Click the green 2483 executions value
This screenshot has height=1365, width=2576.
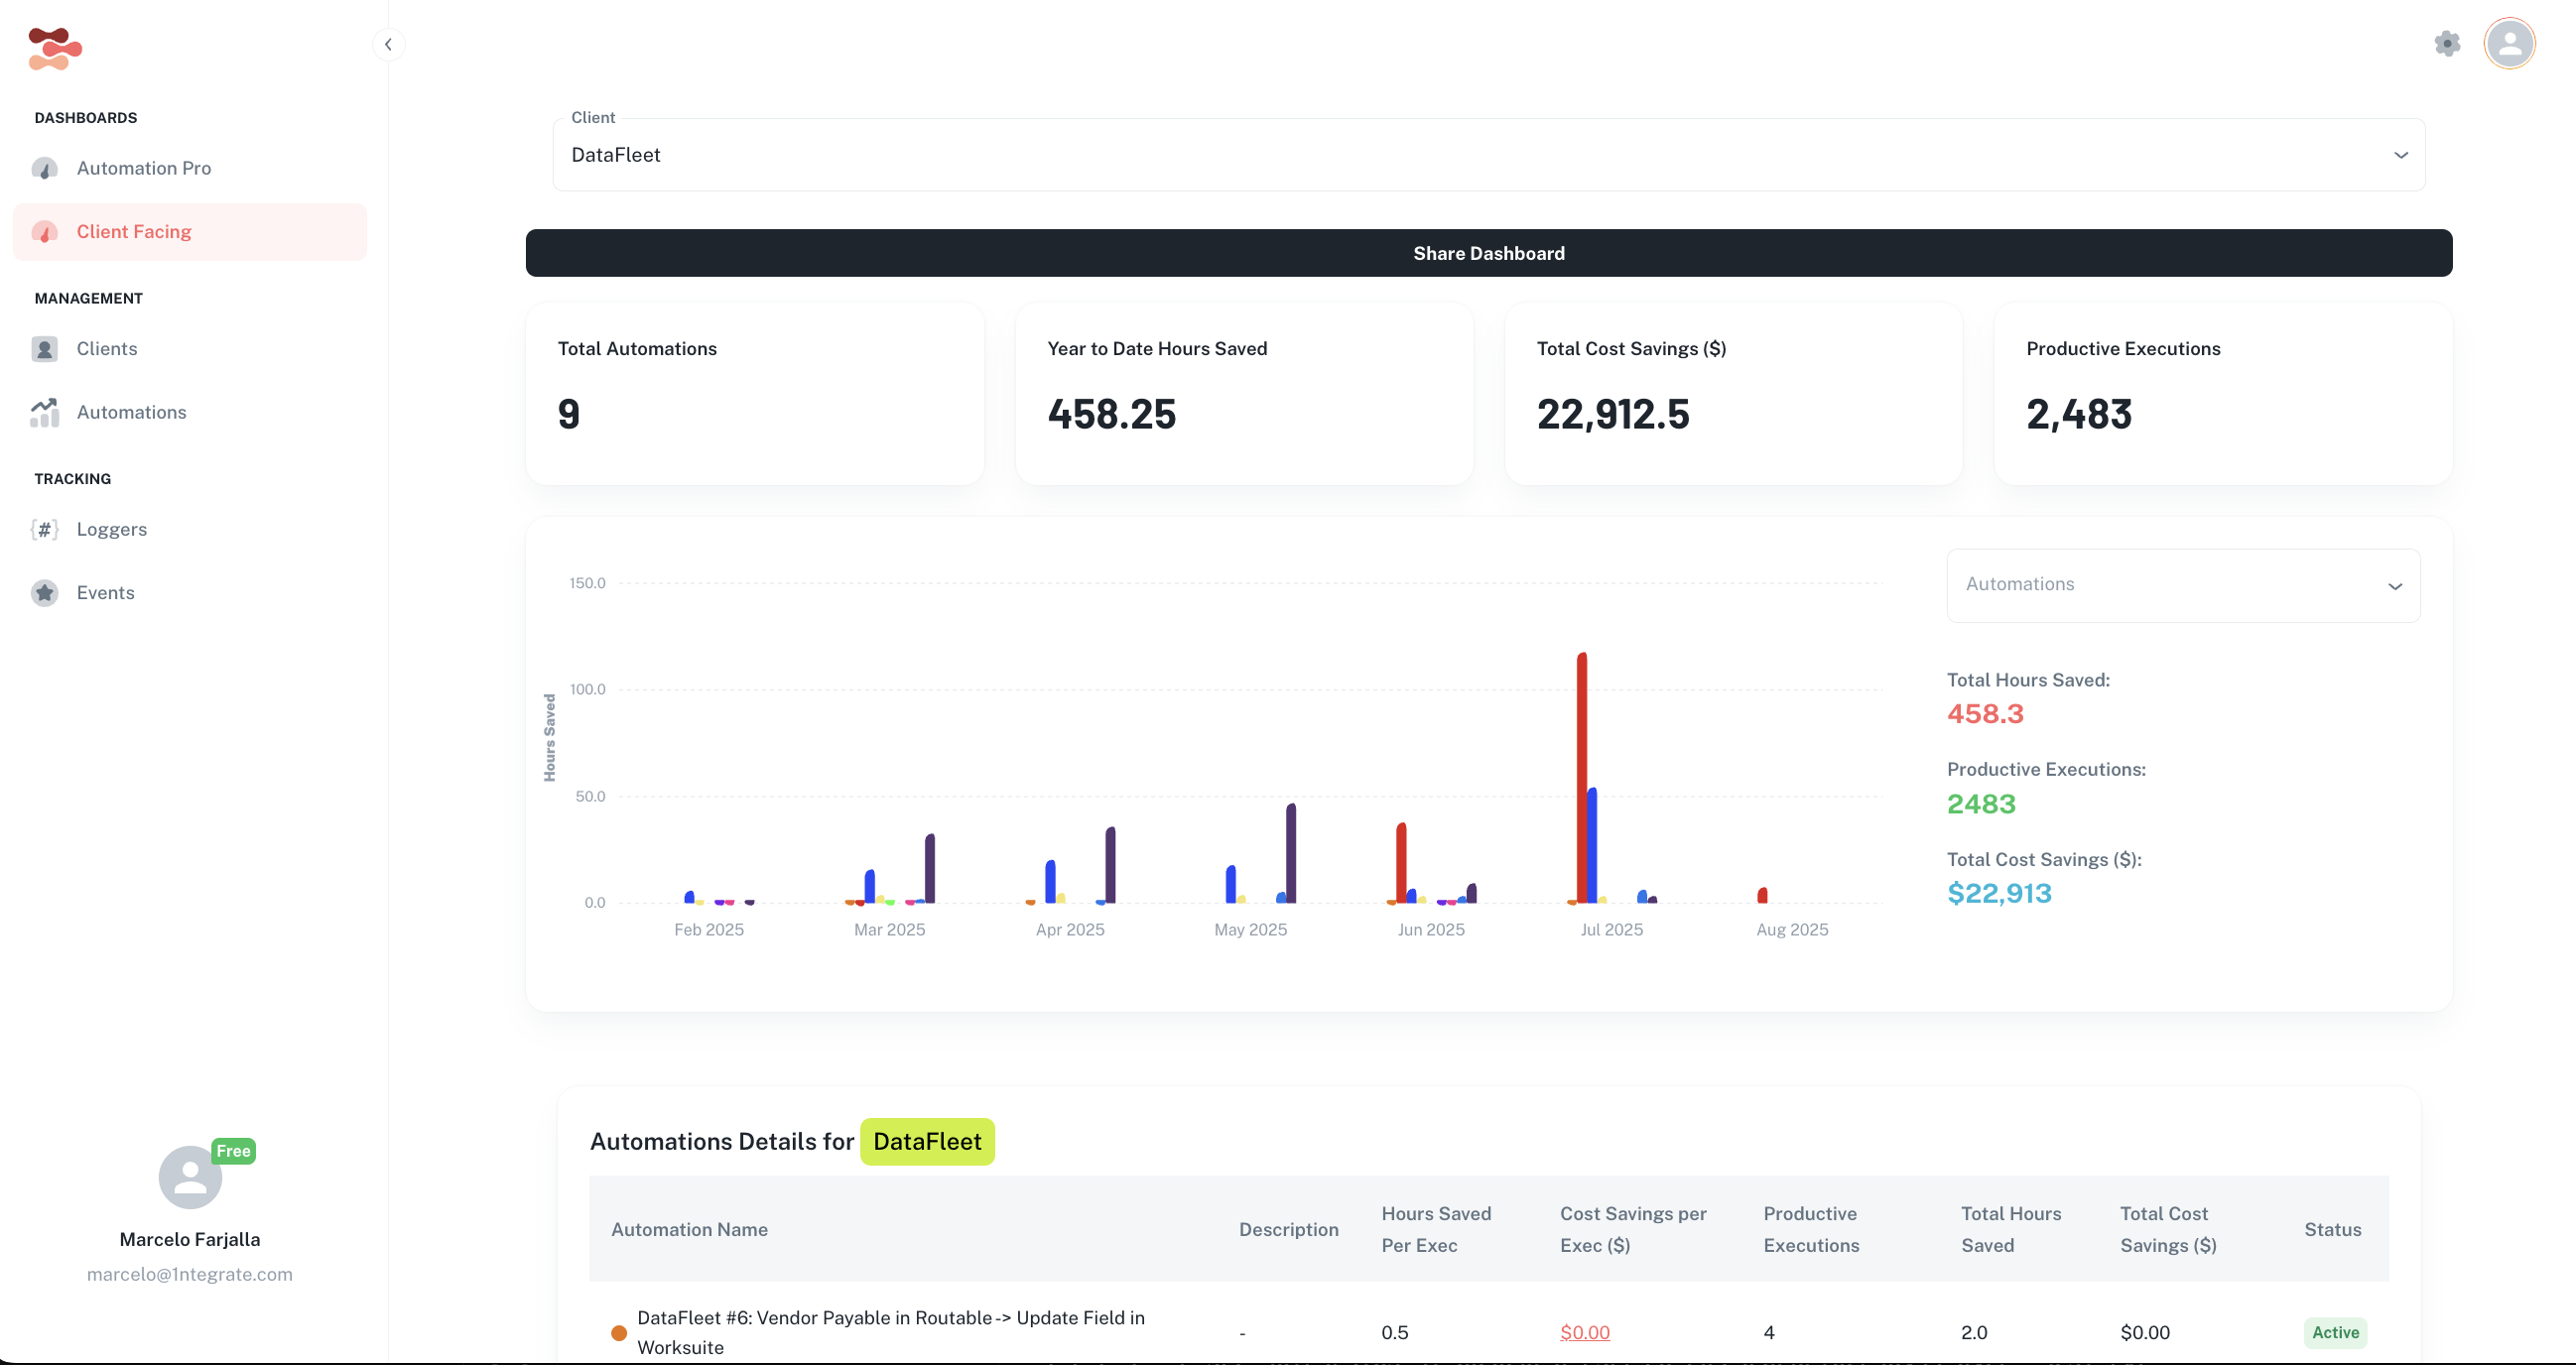tap(1980, 804)
